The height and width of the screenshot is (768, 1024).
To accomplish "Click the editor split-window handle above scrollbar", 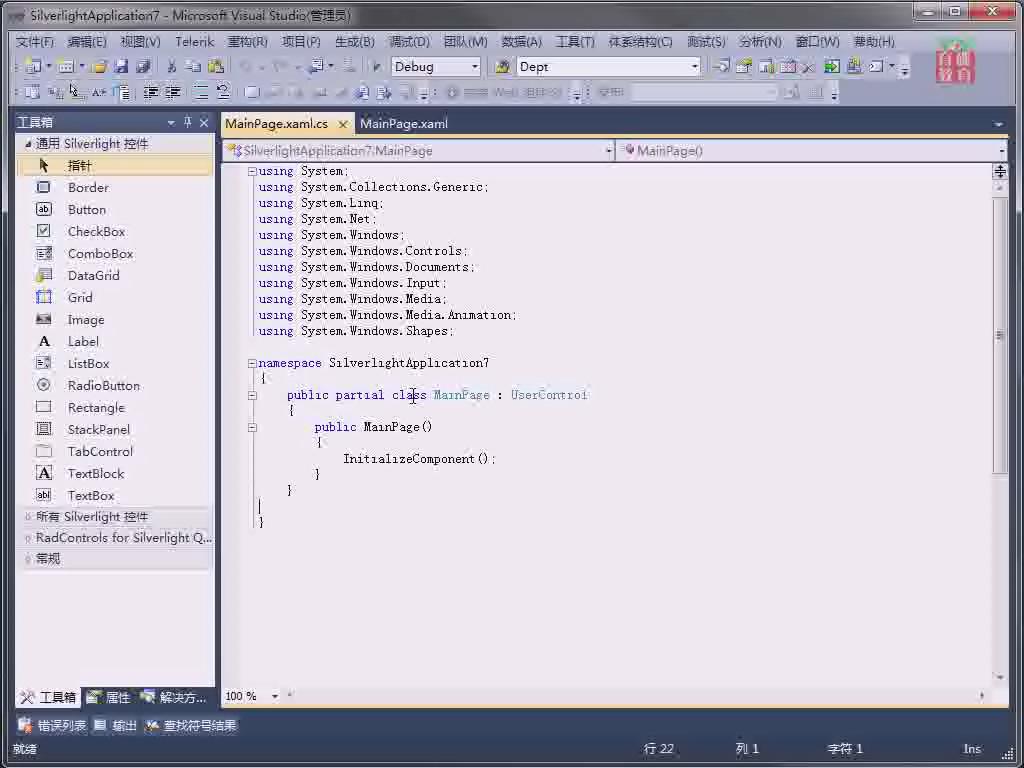I will point(1000,172).
